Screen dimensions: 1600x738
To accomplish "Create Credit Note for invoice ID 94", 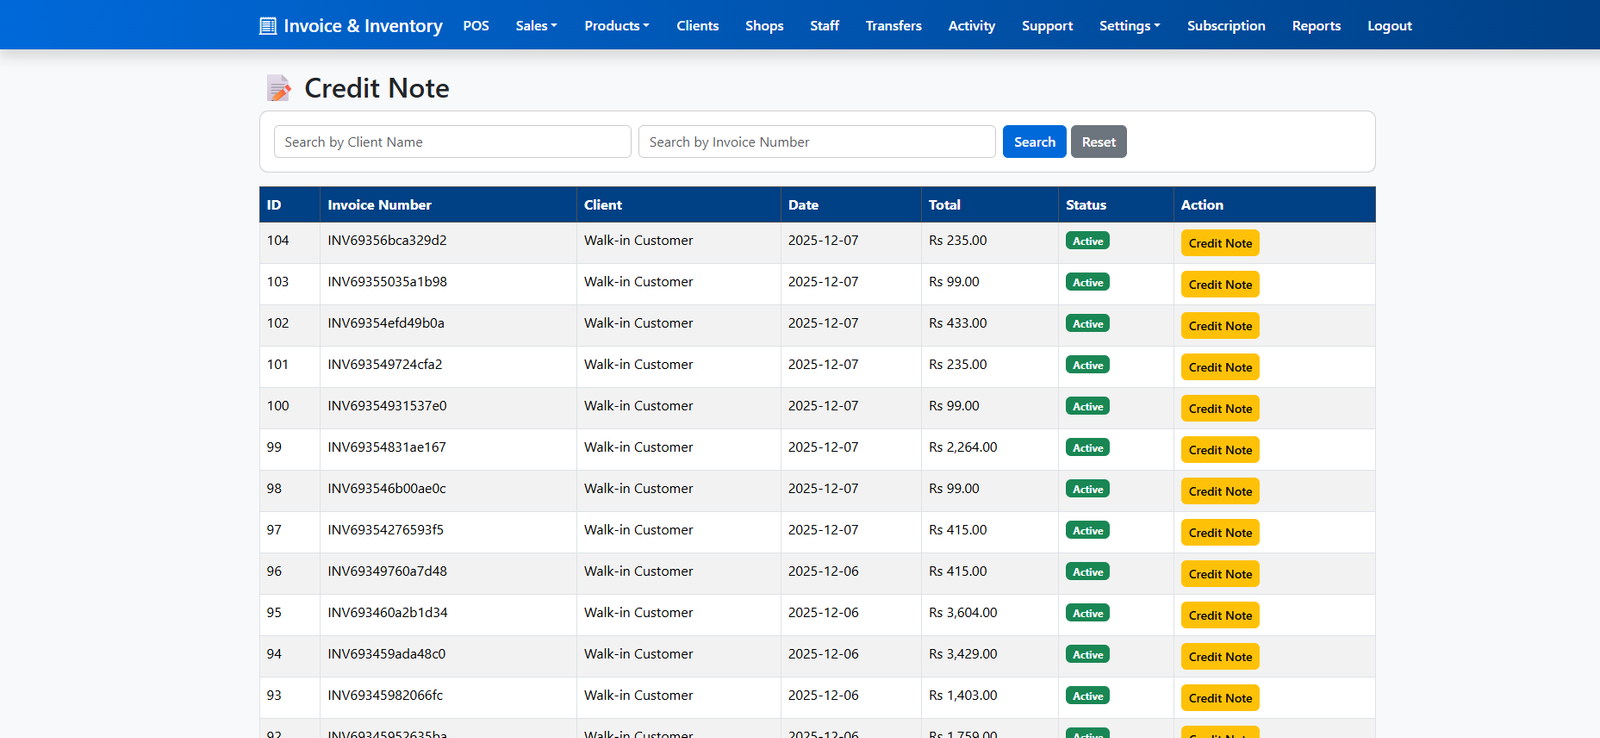I will coord(1220,657).
